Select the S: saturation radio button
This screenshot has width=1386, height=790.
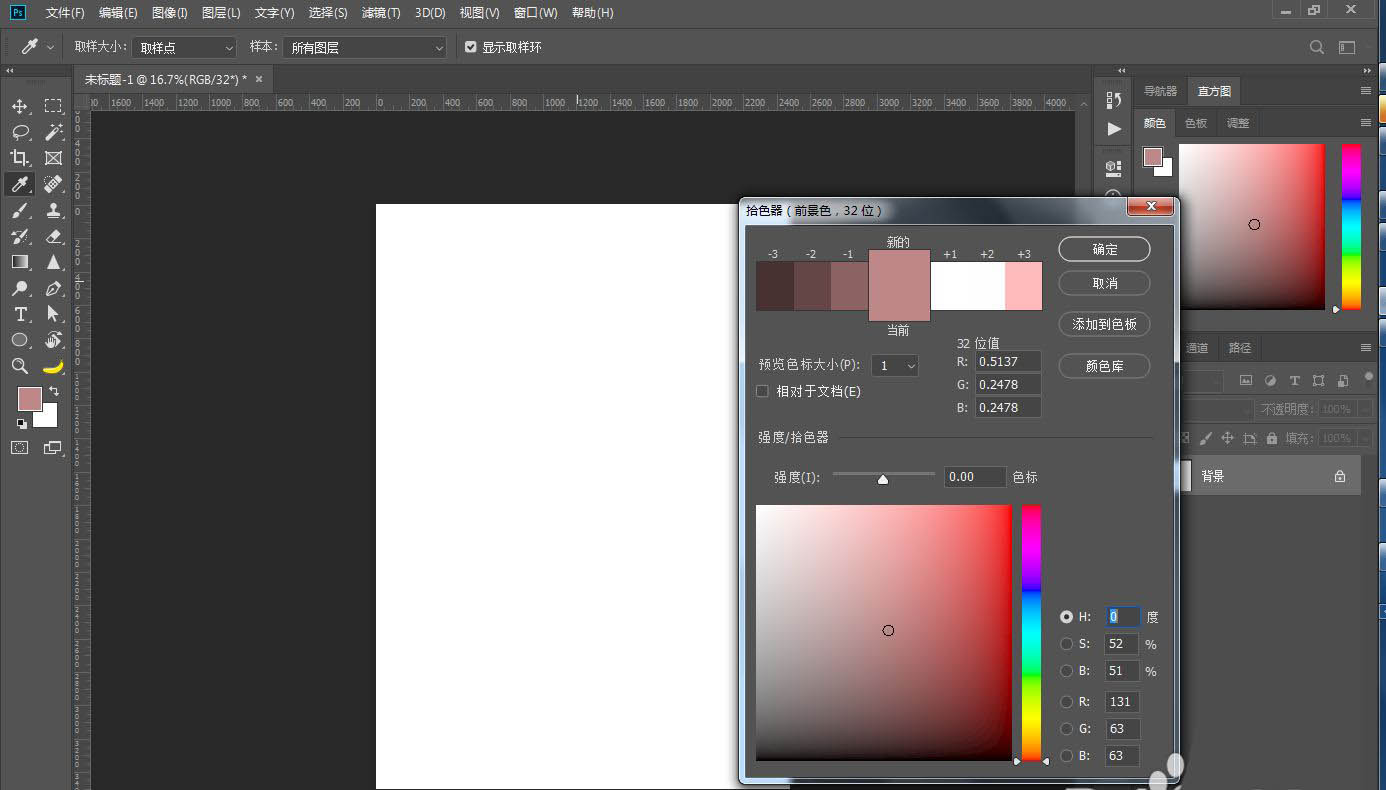click(1067, 644)
